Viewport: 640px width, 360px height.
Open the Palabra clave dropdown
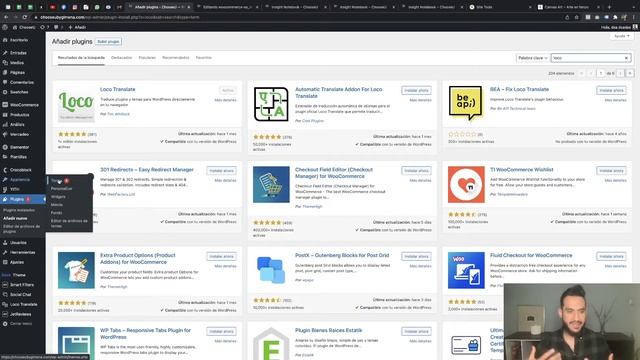click(532, 58)
